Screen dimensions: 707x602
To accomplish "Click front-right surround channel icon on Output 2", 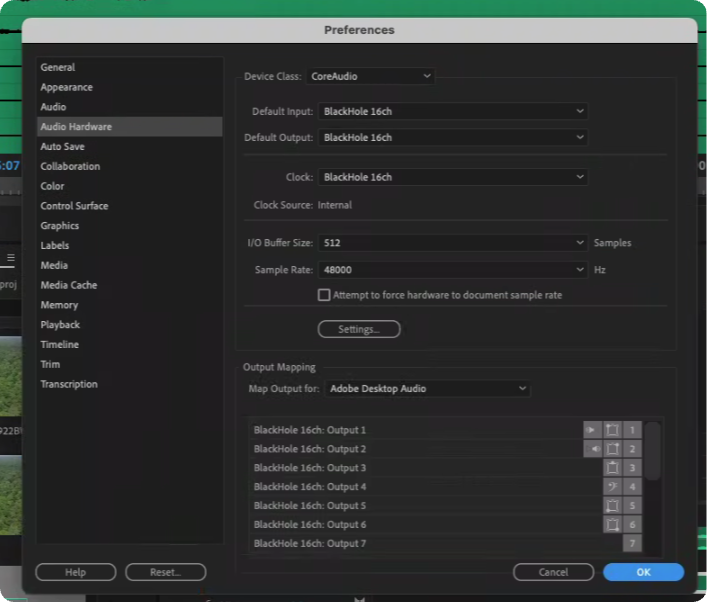I will pyautogui.click(x=612, y=449).
